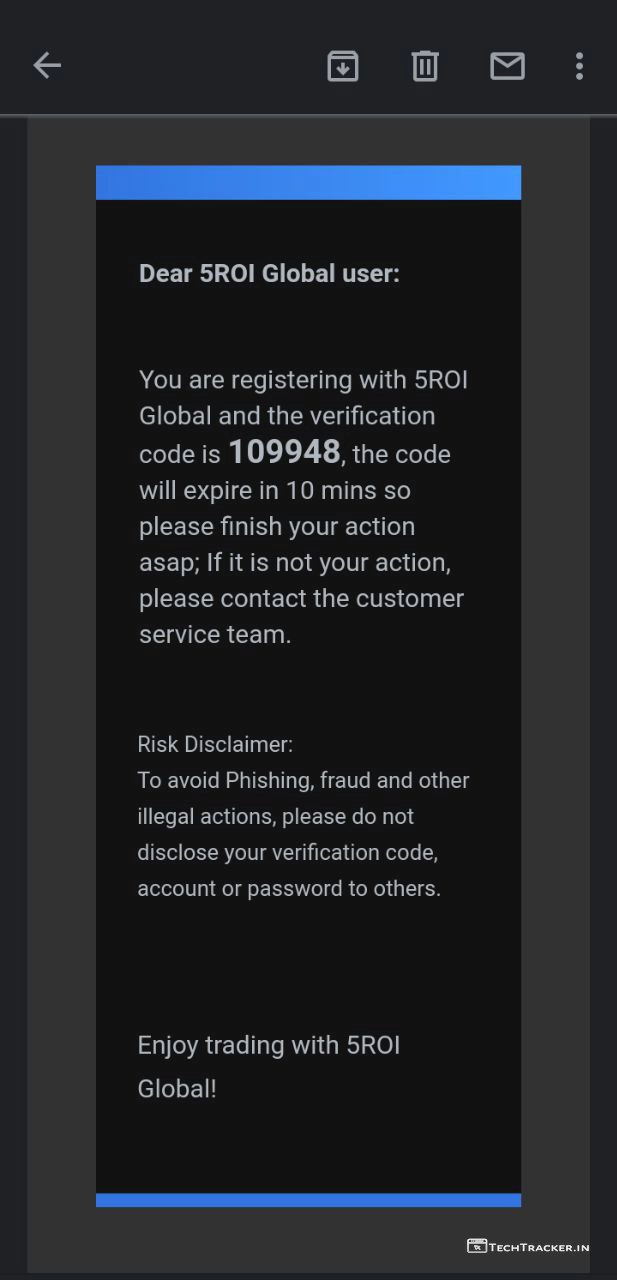Viewport: 617px width, 1280px height.
Task: Tap the 'expire in 10 mins' line
Action: [275, 490]
